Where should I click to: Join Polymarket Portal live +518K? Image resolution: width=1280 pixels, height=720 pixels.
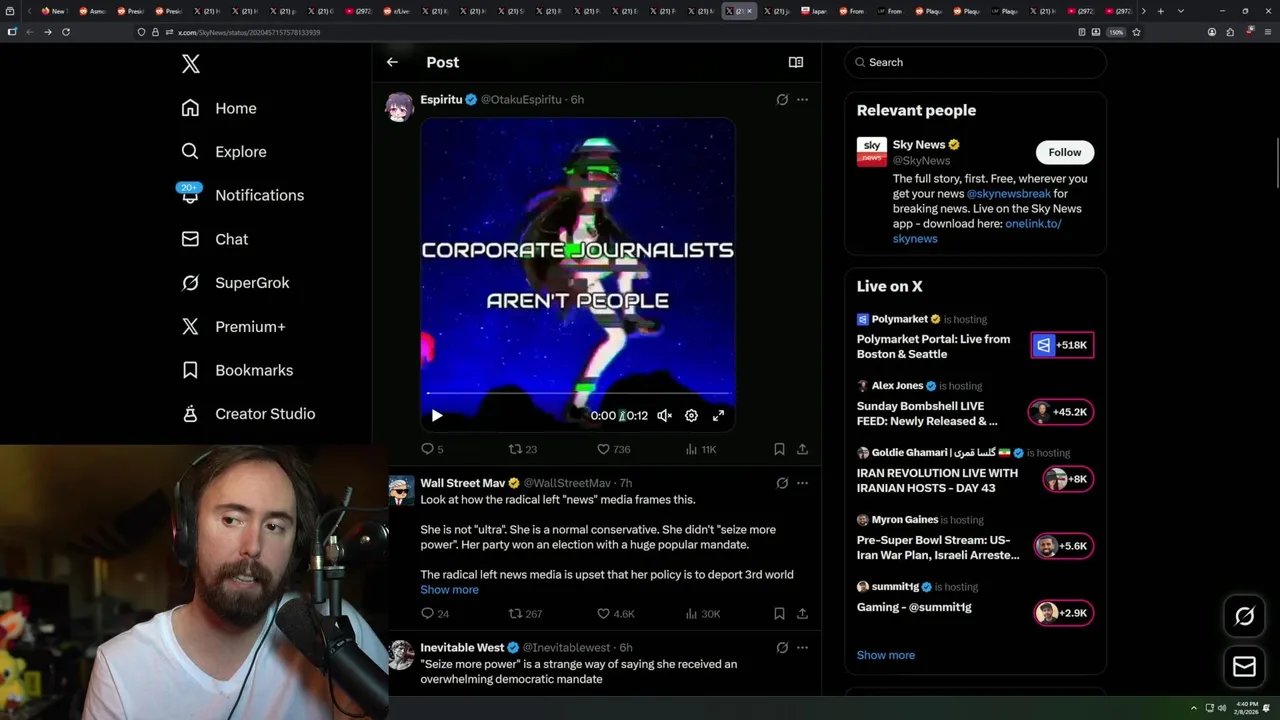(1062, 345)
